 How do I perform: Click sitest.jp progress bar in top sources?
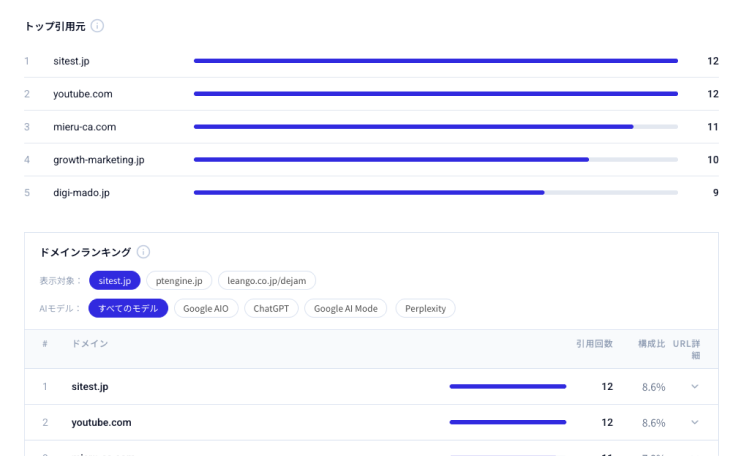coord(436,61)
